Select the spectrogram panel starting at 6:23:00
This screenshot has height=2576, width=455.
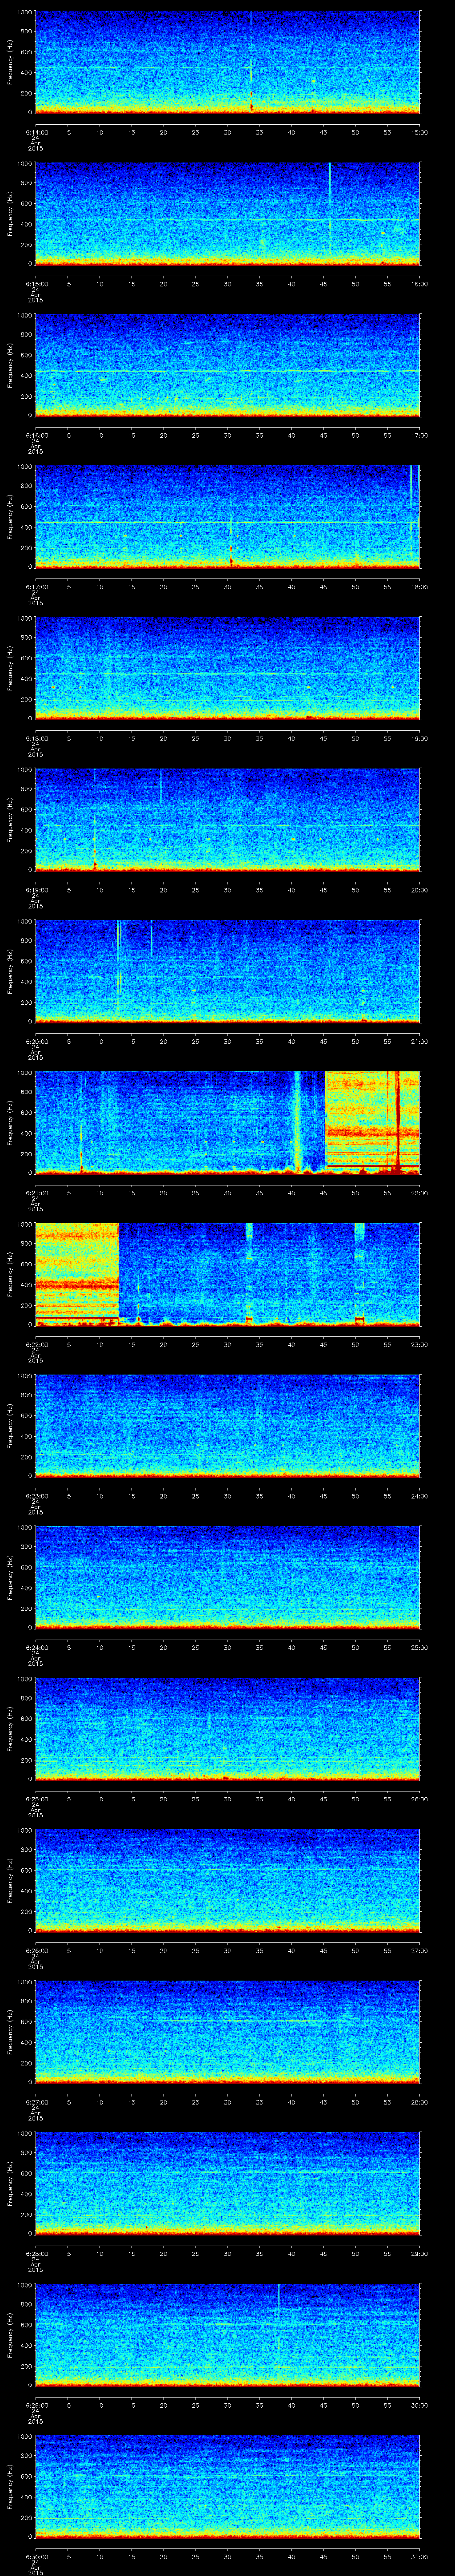point(228,1426)
